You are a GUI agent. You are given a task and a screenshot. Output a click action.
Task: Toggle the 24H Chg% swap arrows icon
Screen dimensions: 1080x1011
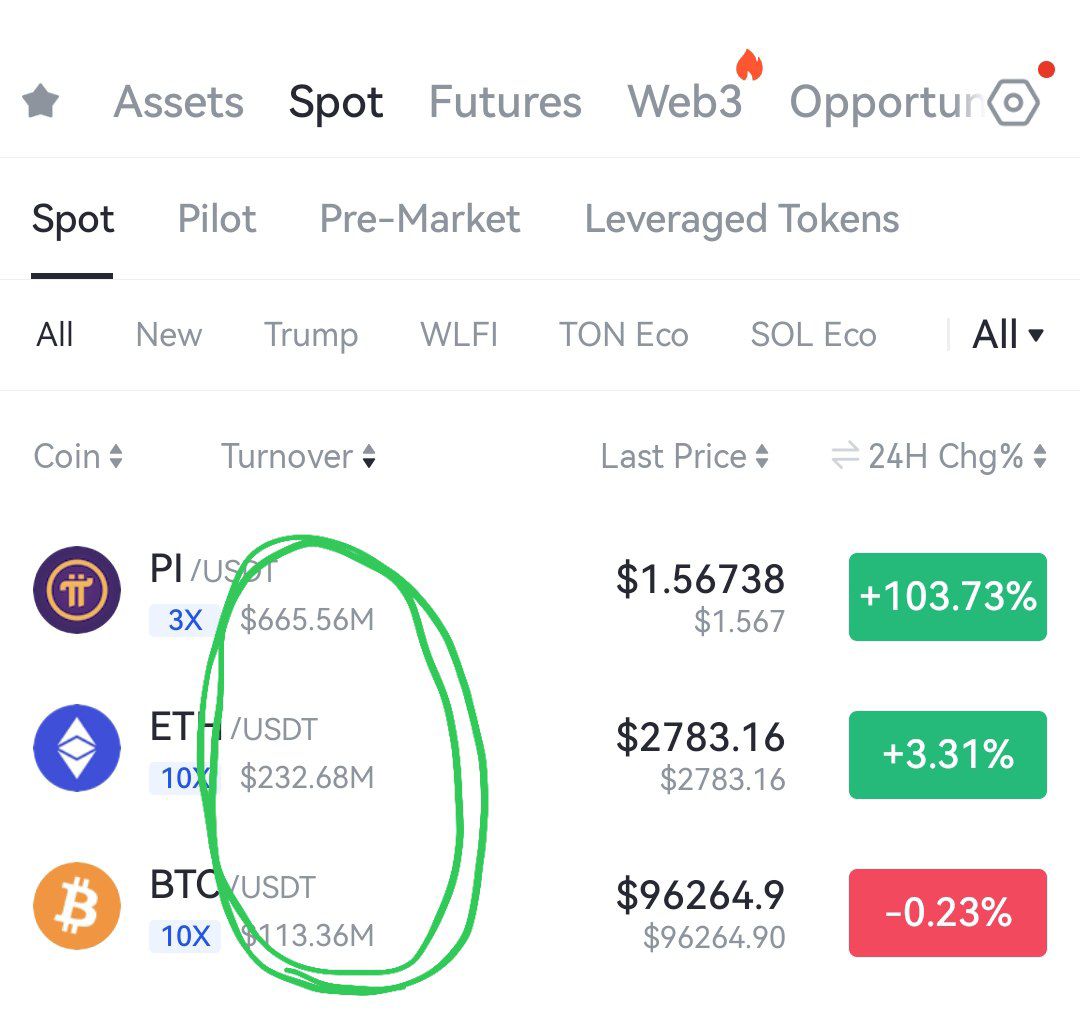(845, 455)
